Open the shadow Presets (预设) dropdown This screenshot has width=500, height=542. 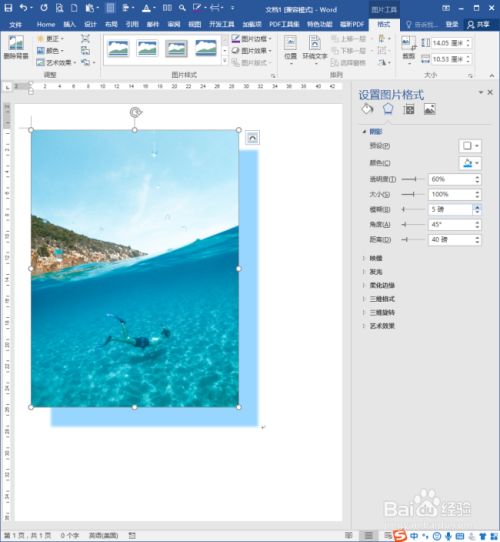tap(470, 146)
